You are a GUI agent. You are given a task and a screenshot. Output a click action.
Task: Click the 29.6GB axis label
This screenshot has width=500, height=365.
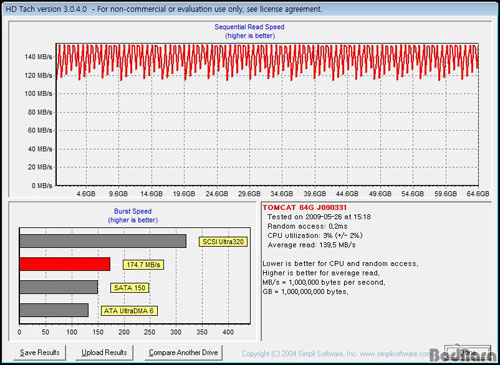(249, 194)
